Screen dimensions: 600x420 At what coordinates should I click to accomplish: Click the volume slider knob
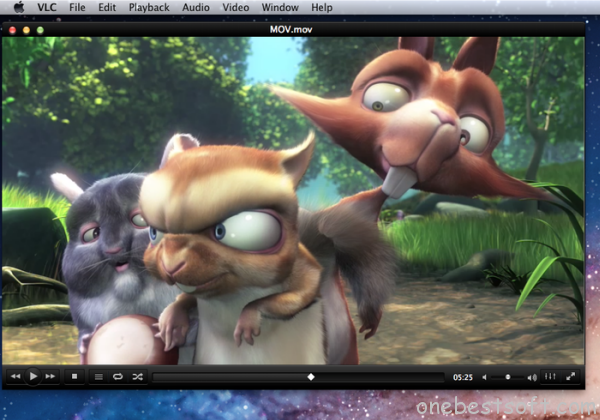tap(508, 377)
